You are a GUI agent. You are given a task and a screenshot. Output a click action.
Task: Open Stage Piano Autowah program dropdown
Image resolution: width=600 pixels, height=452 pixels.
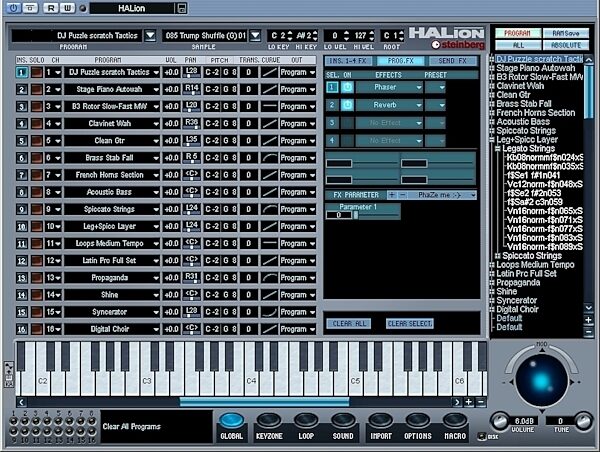(155, 90)
